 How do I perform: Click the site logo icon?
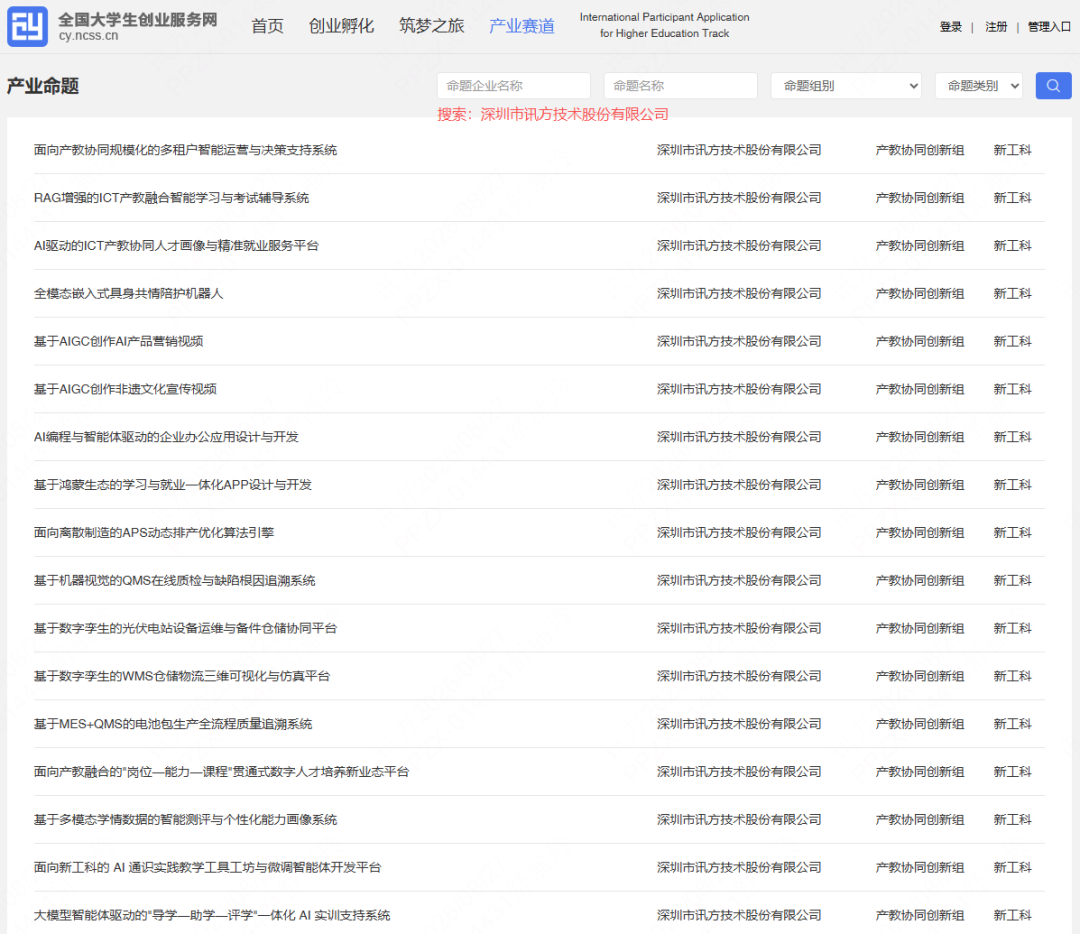(28, 26)
